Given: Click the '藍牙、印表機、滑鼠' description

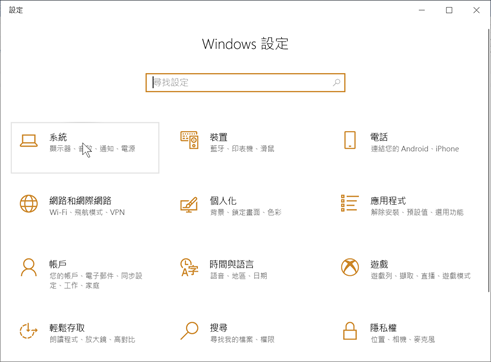Looking at the screenshot, I should [242, 149].
